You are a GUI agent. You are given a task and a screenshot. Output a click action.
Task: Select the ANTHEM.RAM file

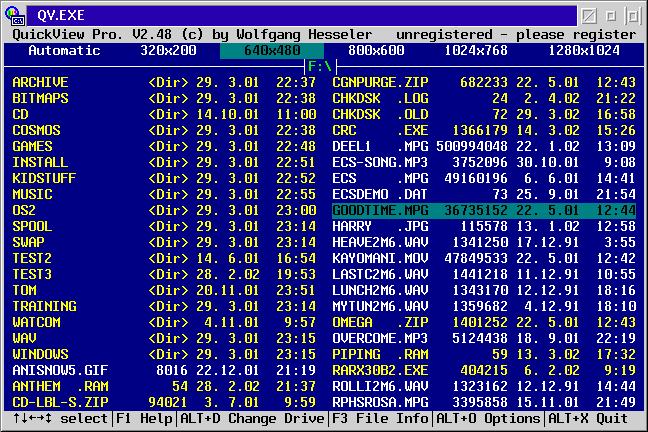pos(164,387)
